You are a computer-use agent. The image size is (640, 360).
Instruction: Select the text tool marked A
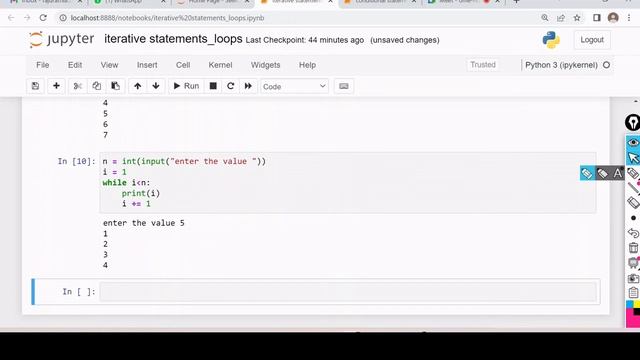618,173
